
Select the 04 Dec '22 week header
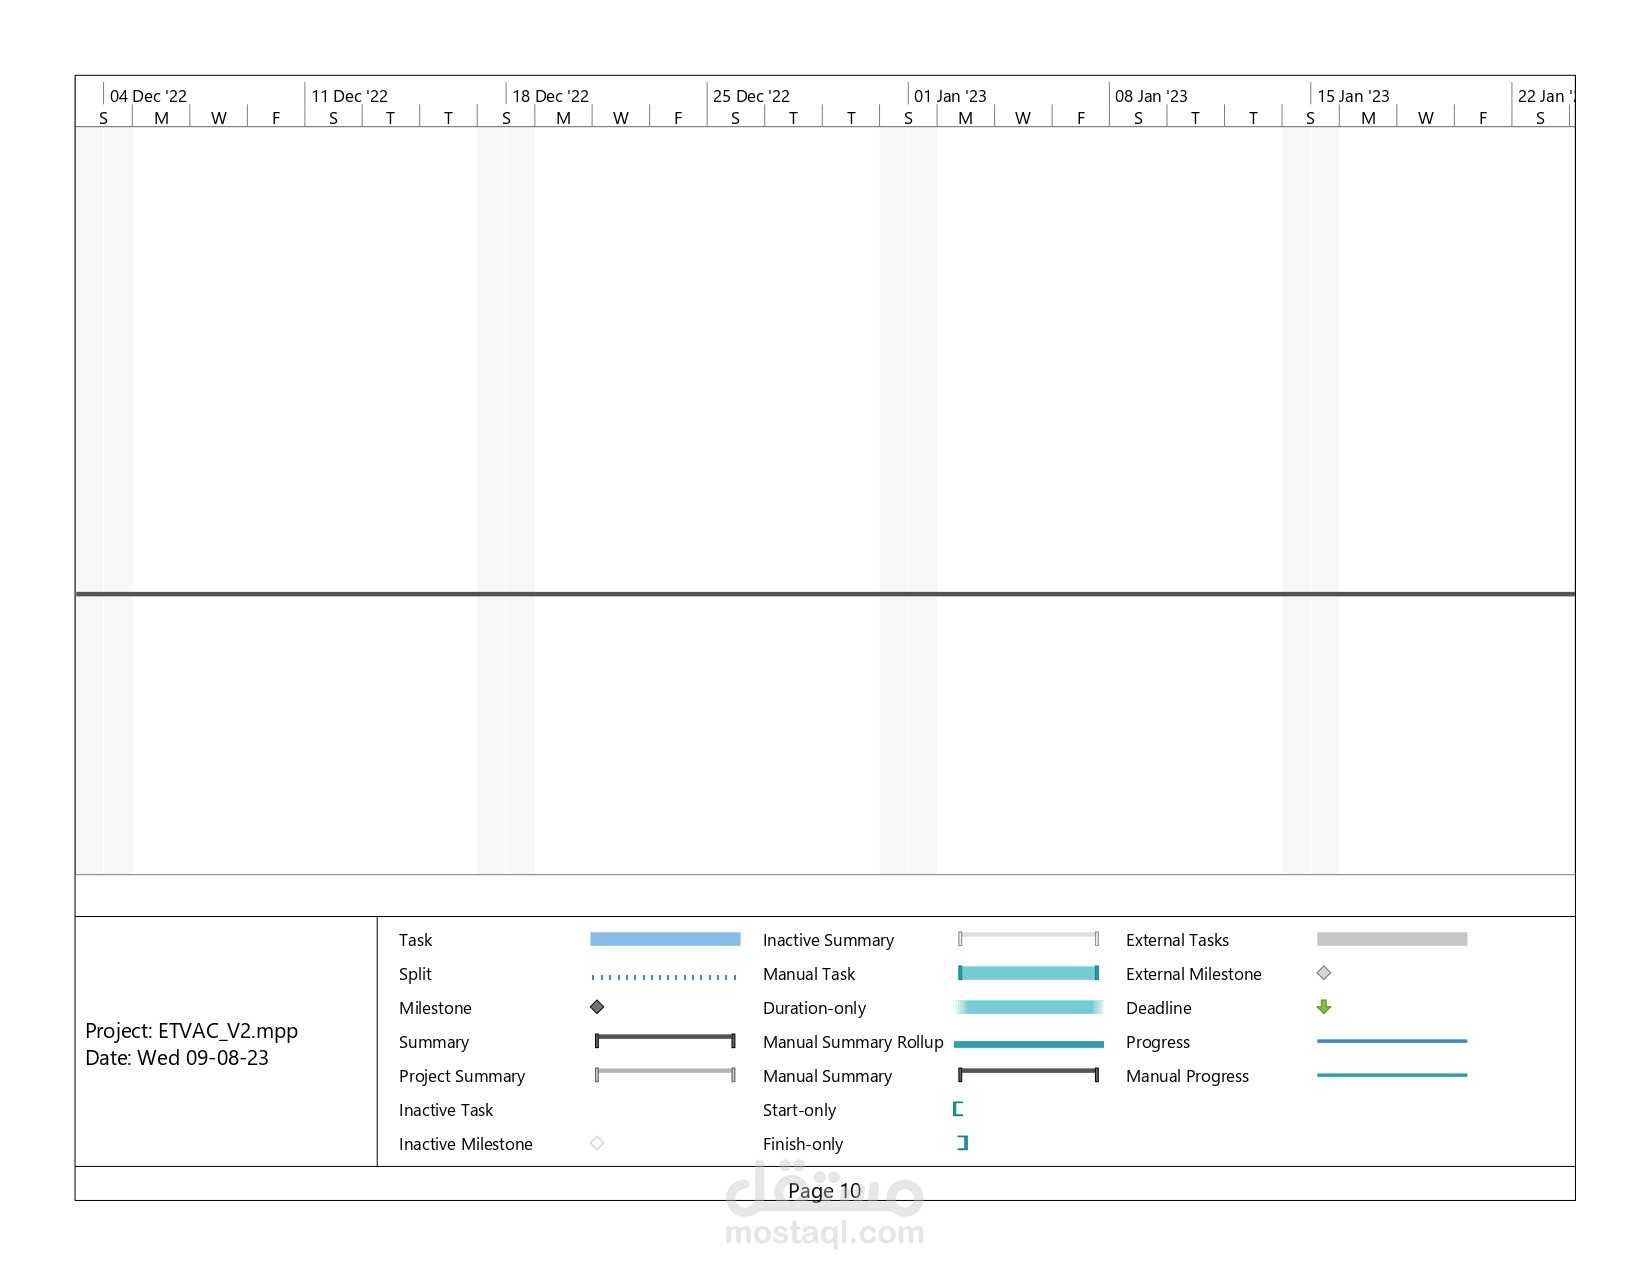148,96
